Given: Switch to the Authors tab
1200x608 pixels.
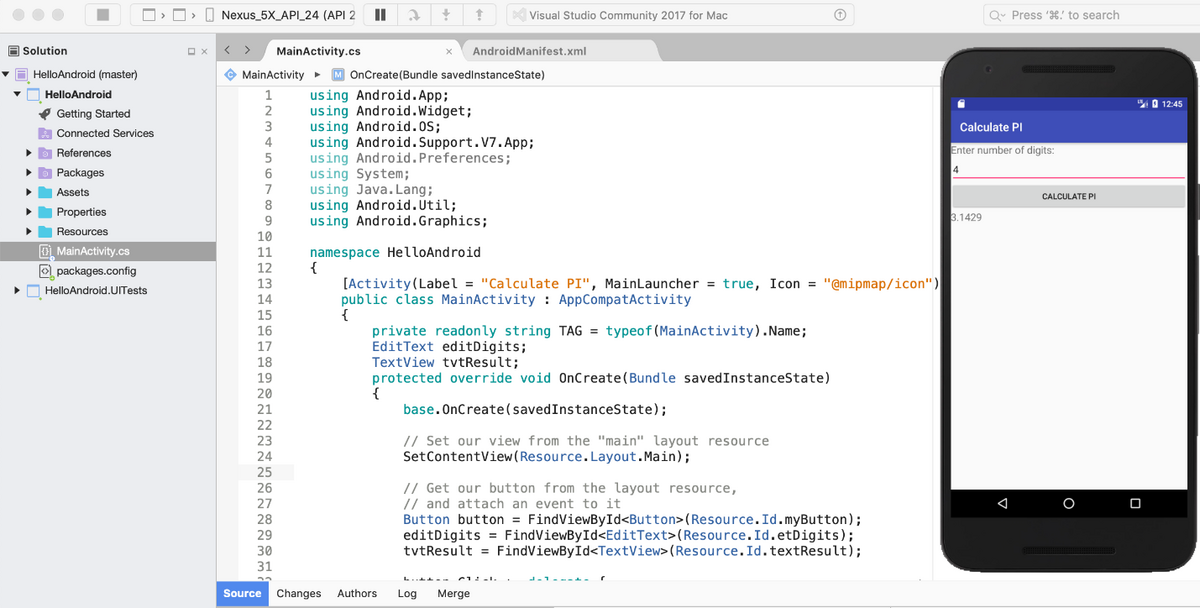Looking at the screenshot, I should pyautogui.click(x=357, y=594).
